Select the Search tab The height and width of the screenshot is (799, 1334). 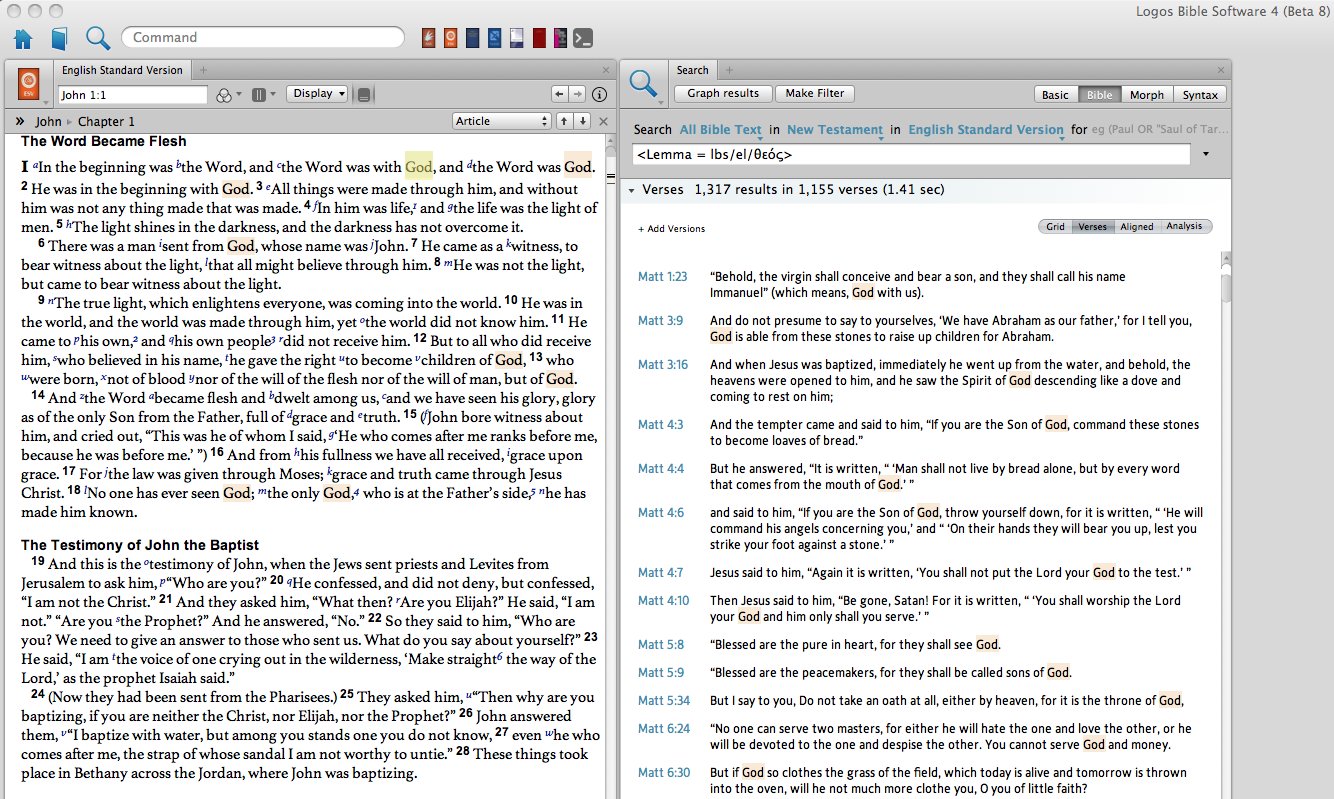coord(692,70)
